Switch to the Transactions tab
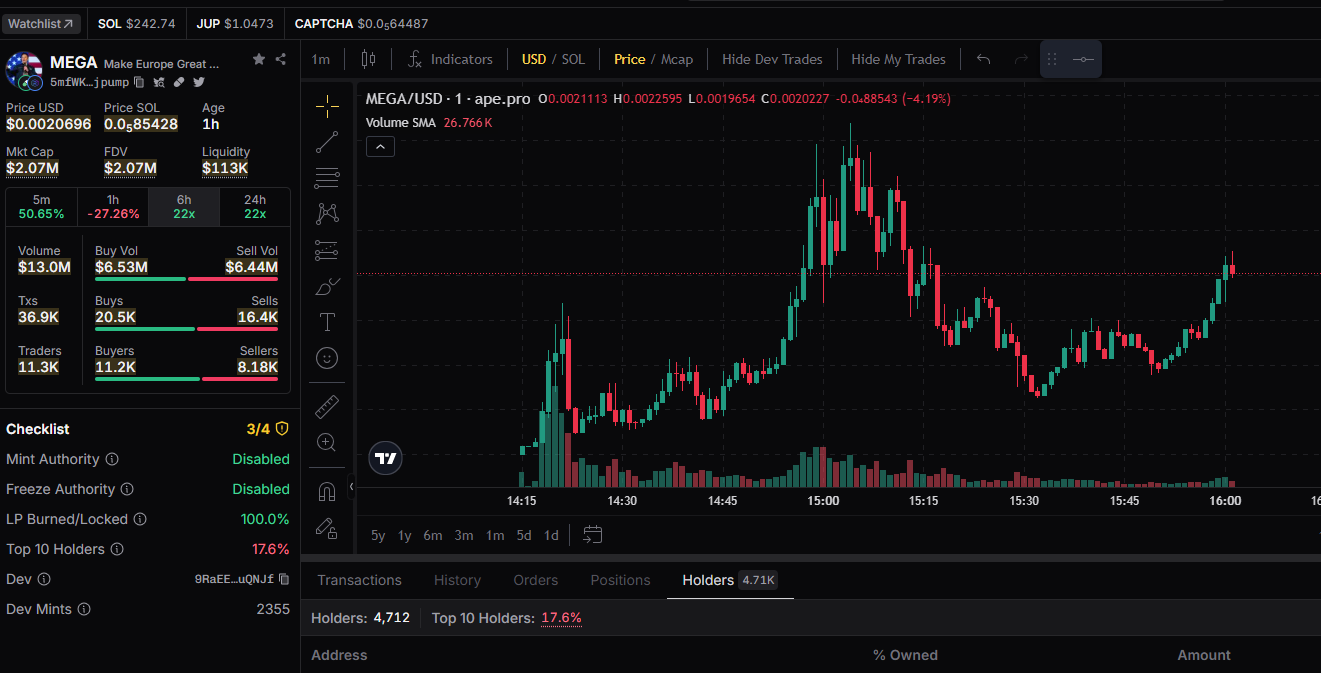The height and width of the screenshot is (673, 1321). click(x=359, y=580)
